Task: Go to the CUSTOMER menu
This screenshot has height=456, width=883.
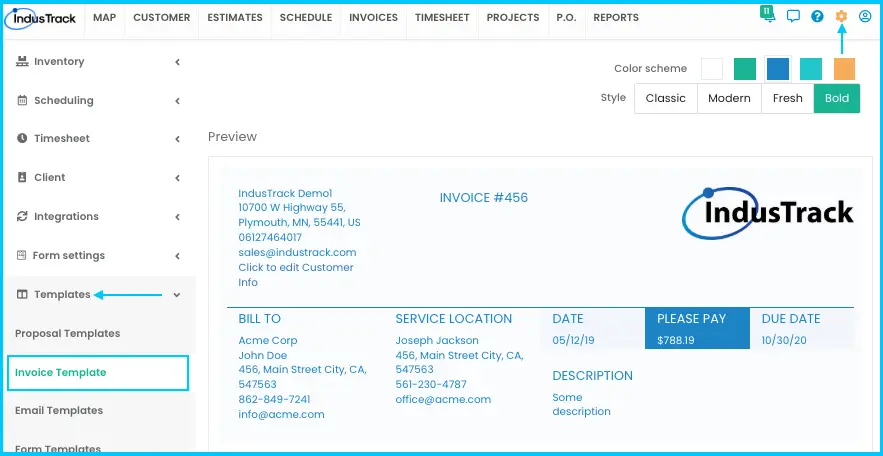Action: tap(162, 18)
